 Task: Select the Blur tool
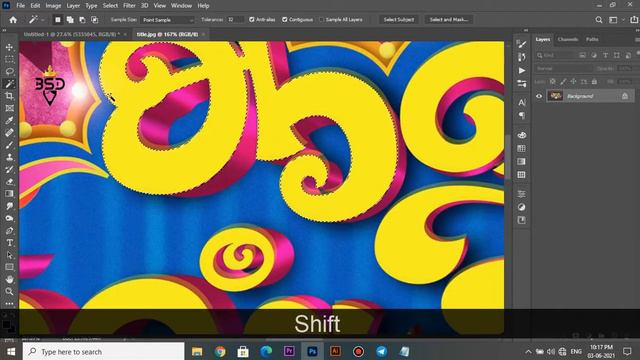coord(9,206)
